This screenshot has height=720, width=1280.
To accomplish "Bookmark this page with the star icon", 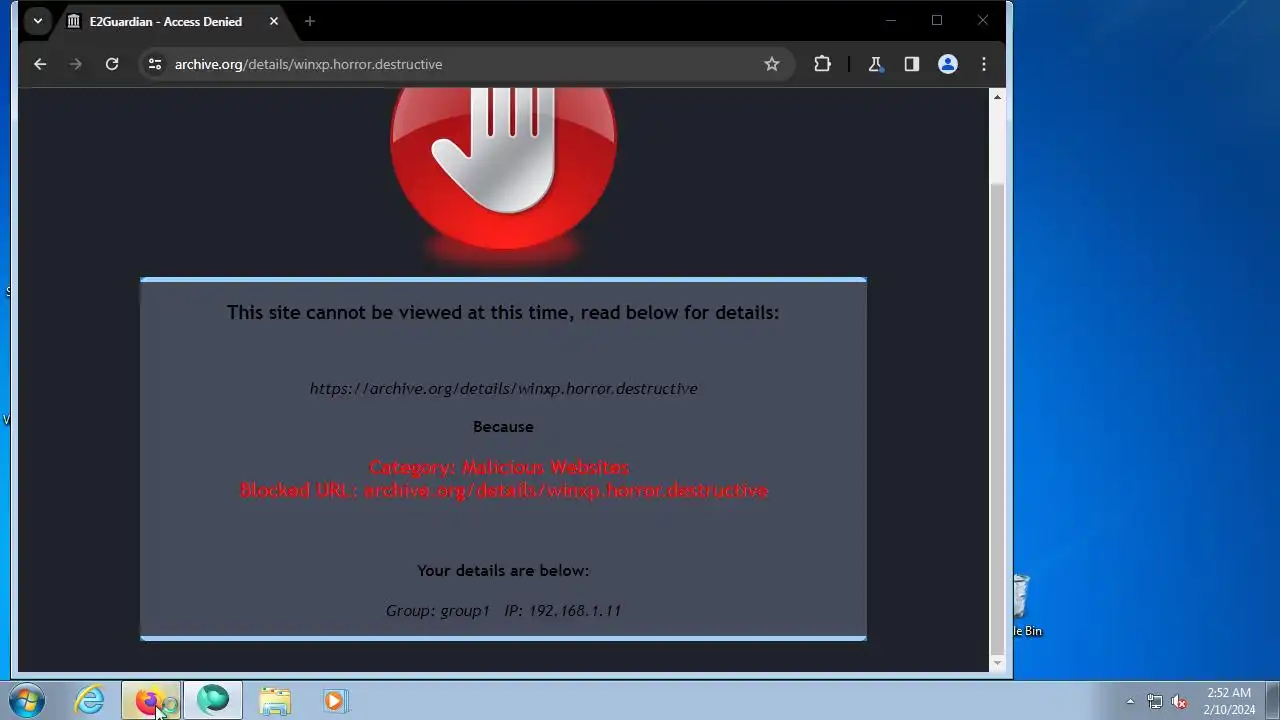I will (x=772, y=64).
